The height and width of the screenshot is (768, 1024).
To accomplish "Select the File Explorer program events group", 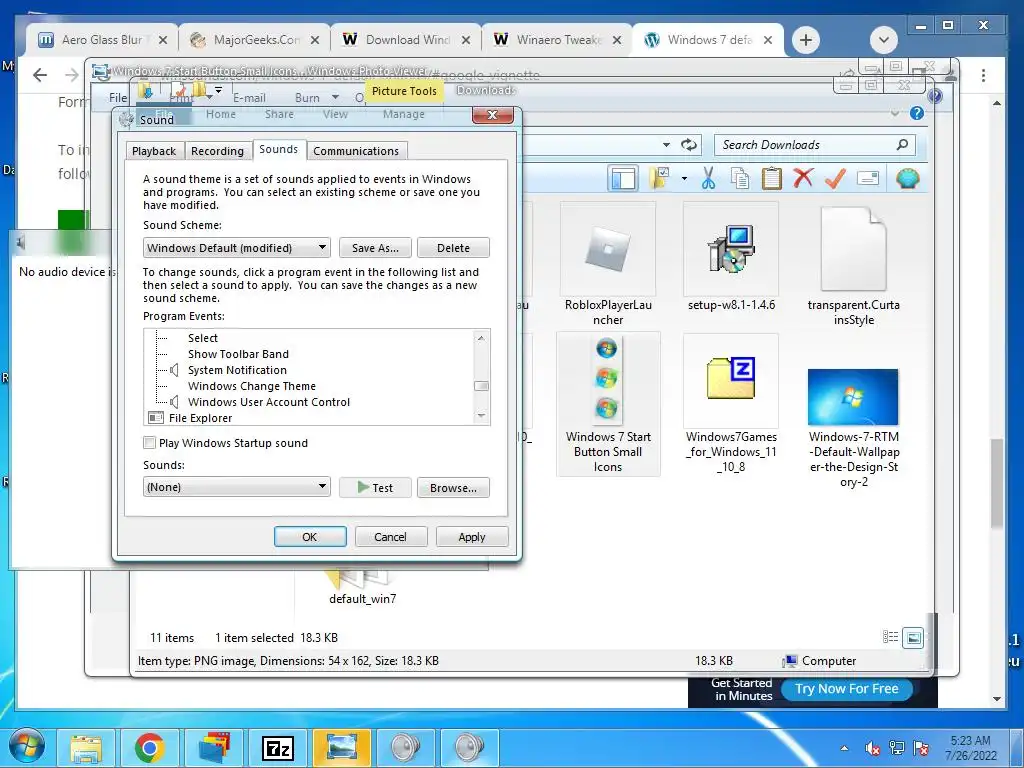I will (x=200, y=418).
